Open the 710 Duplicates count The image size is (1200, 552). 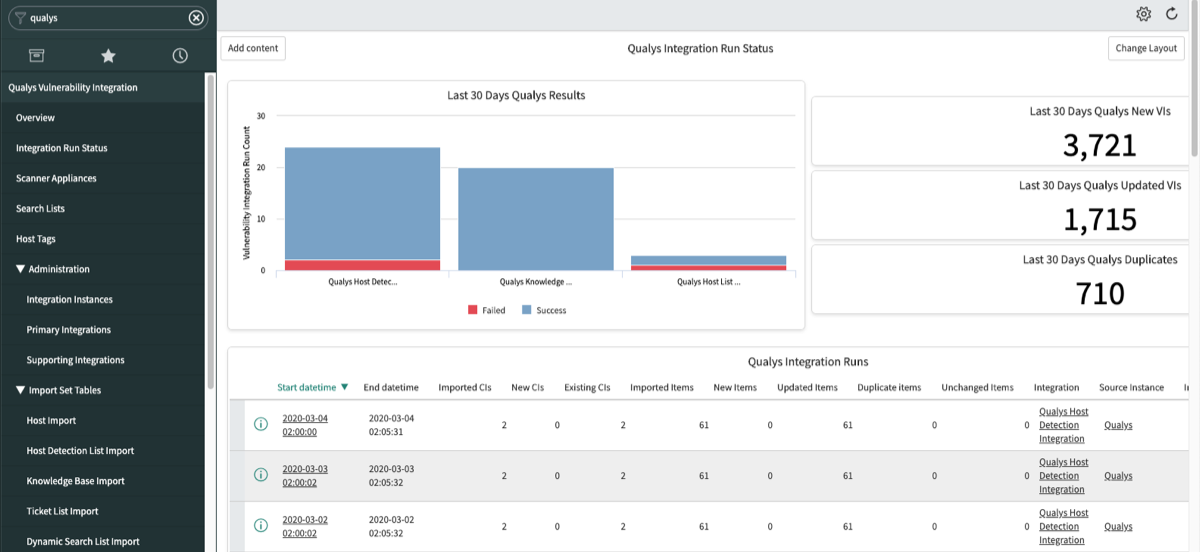[x=1100, y=293]
